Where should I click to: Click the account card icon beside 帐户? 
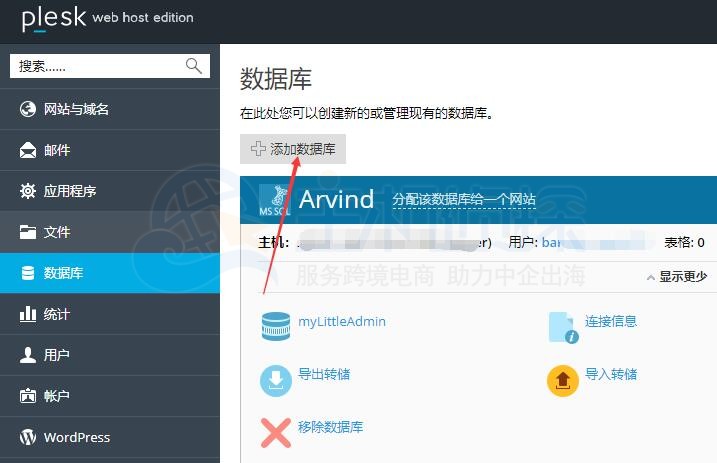tap(28, 396)
